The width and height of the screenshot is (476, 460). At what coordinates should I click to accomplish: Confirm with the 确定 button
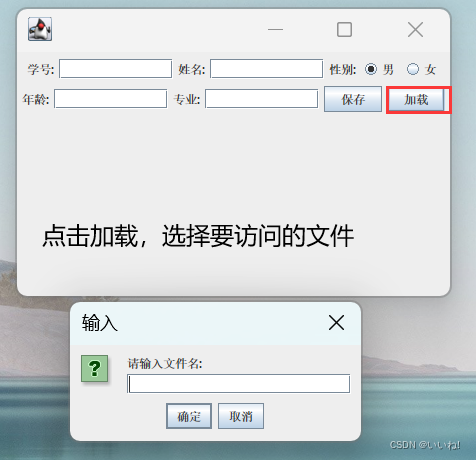coord(189,416)
